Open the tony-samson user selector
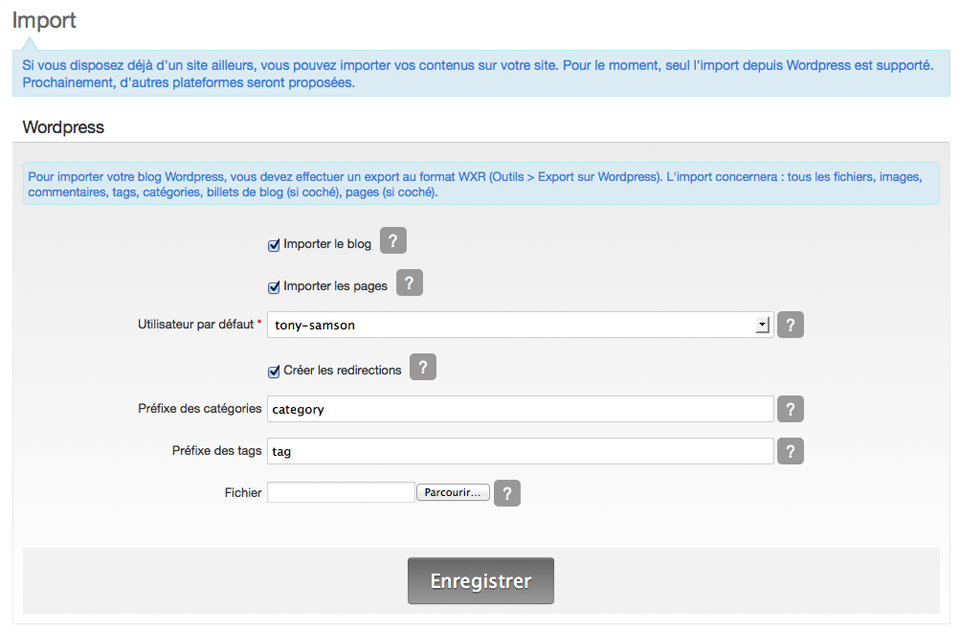 click(520, 325)
